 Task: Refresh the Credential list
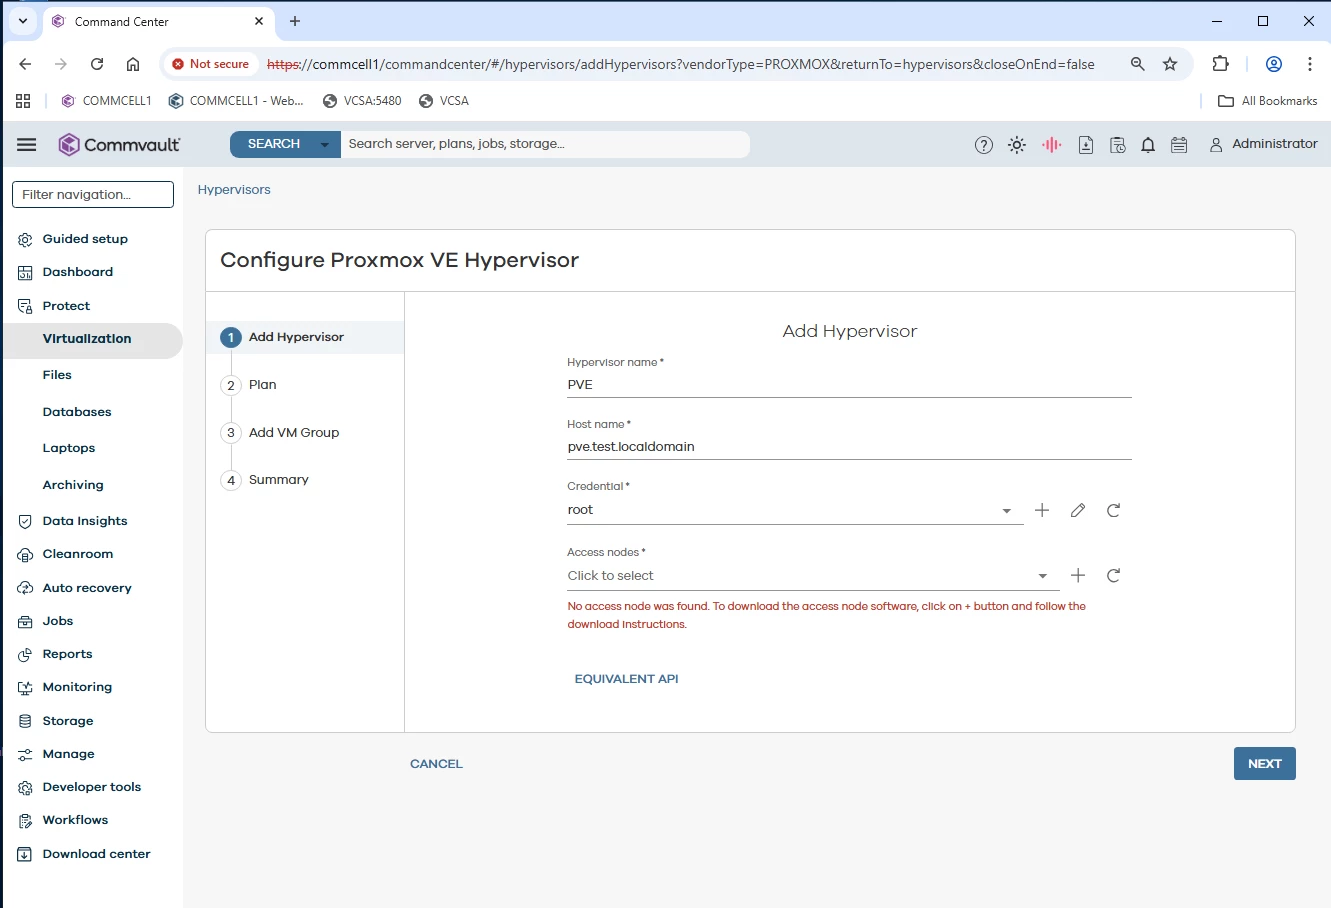[x=1114, y=510]
